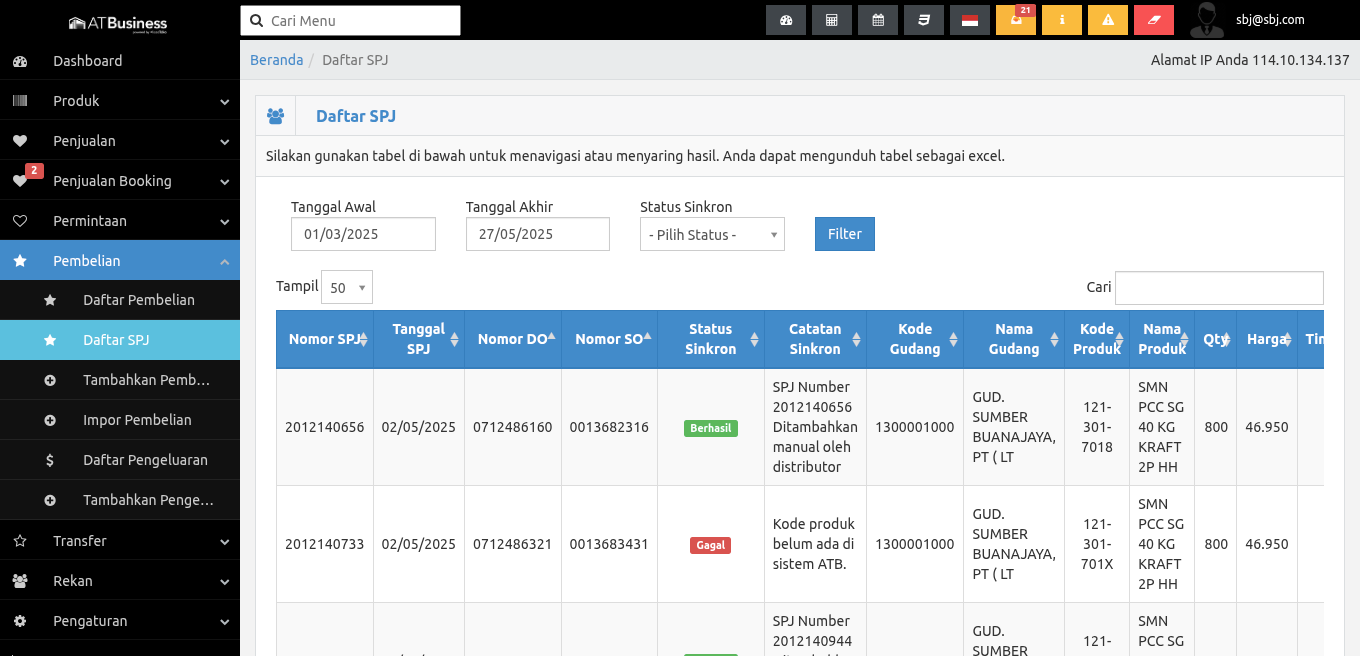Sort table by Status Sinkron column

[711, 339]
